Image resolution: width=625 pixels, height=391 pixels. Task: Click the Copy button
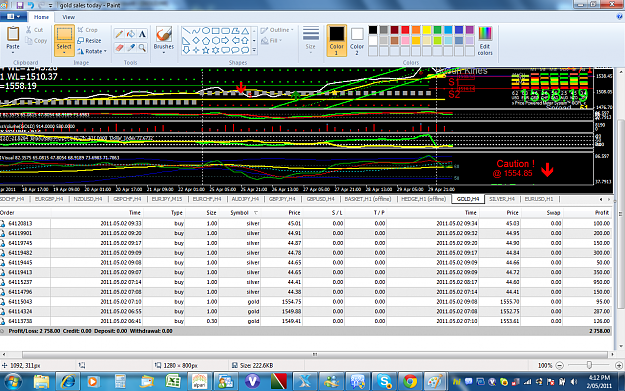click(x=36, y=41)
